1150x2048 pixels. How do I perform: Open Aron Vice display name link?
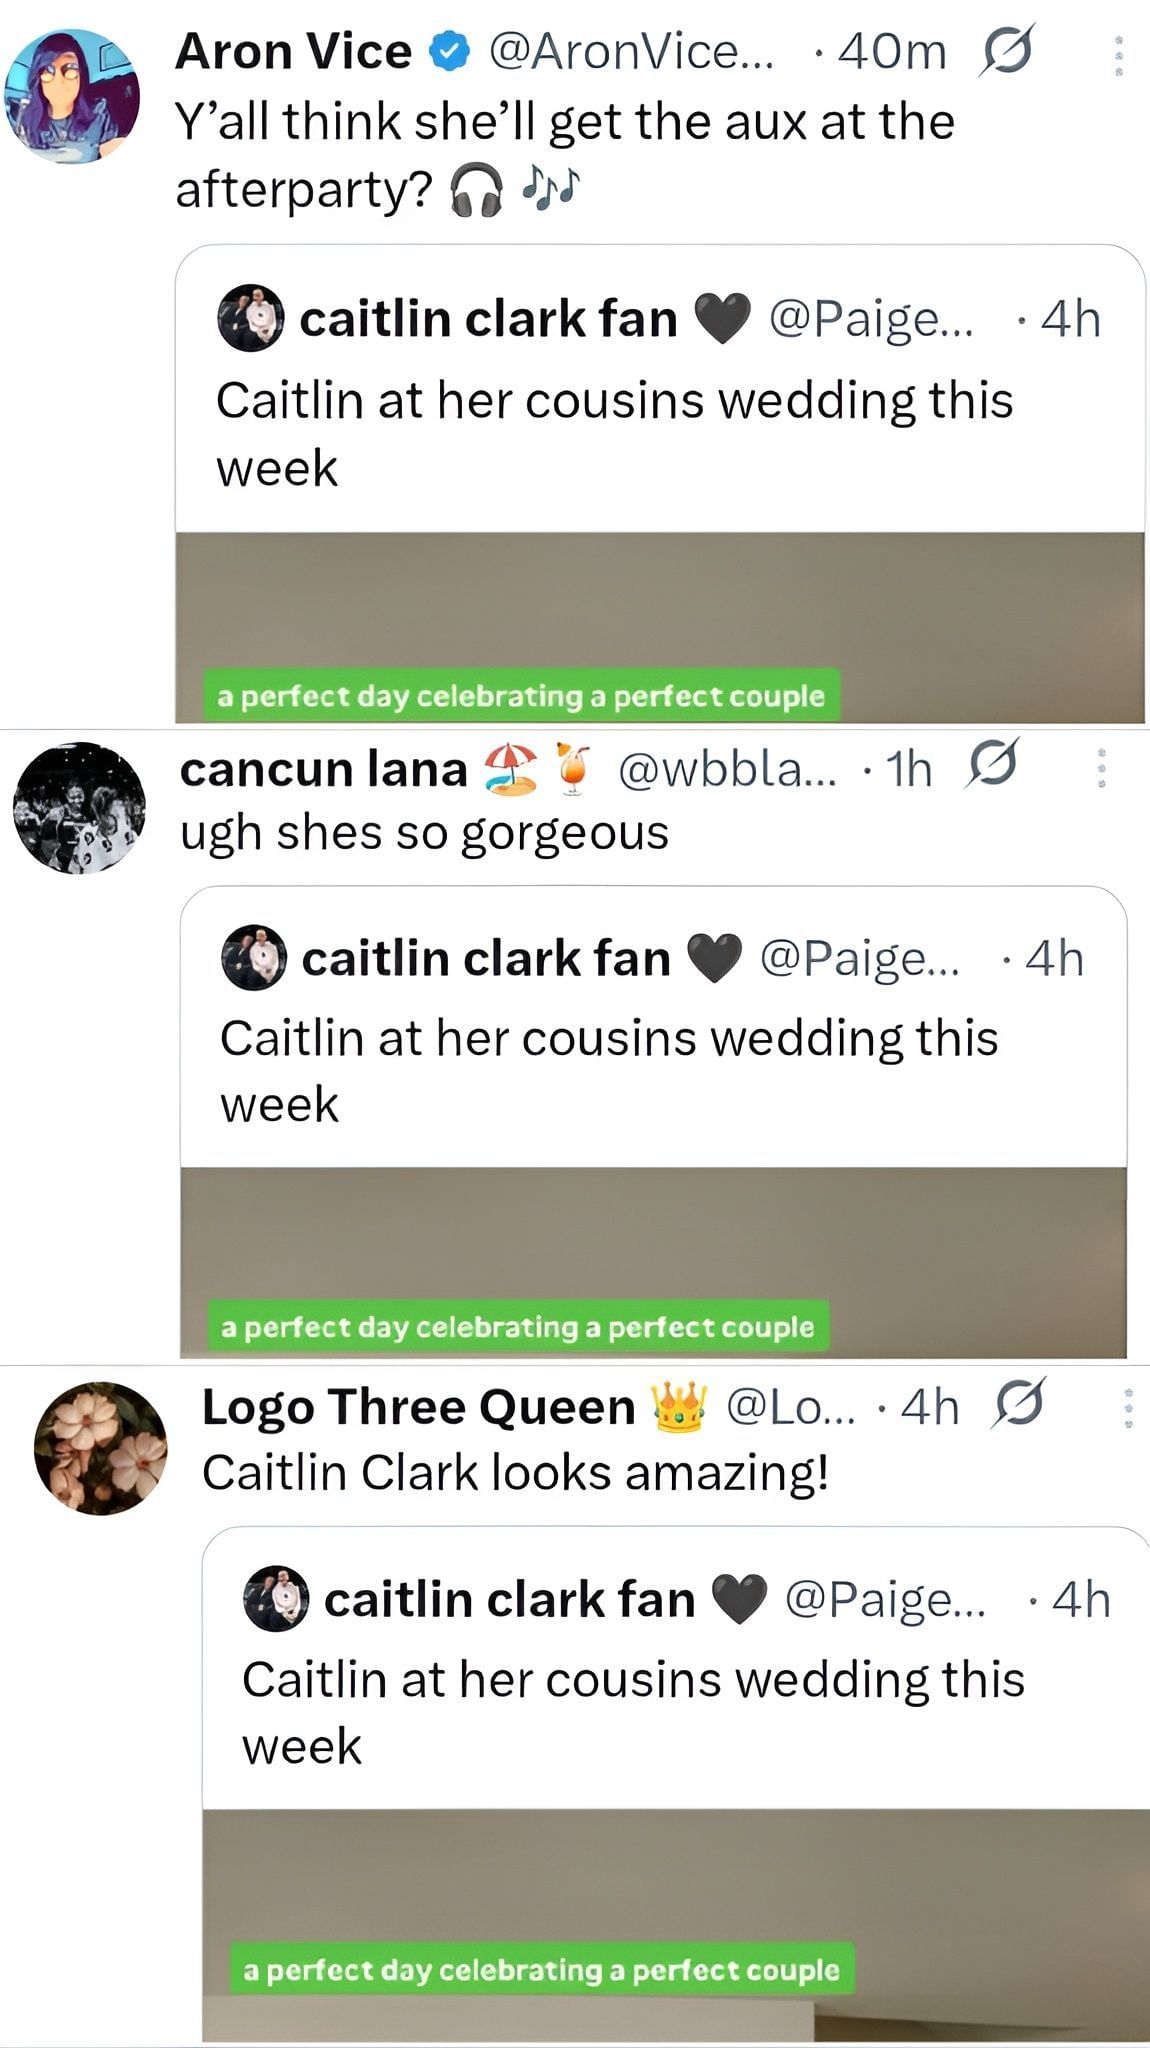[x=293, y=52]
